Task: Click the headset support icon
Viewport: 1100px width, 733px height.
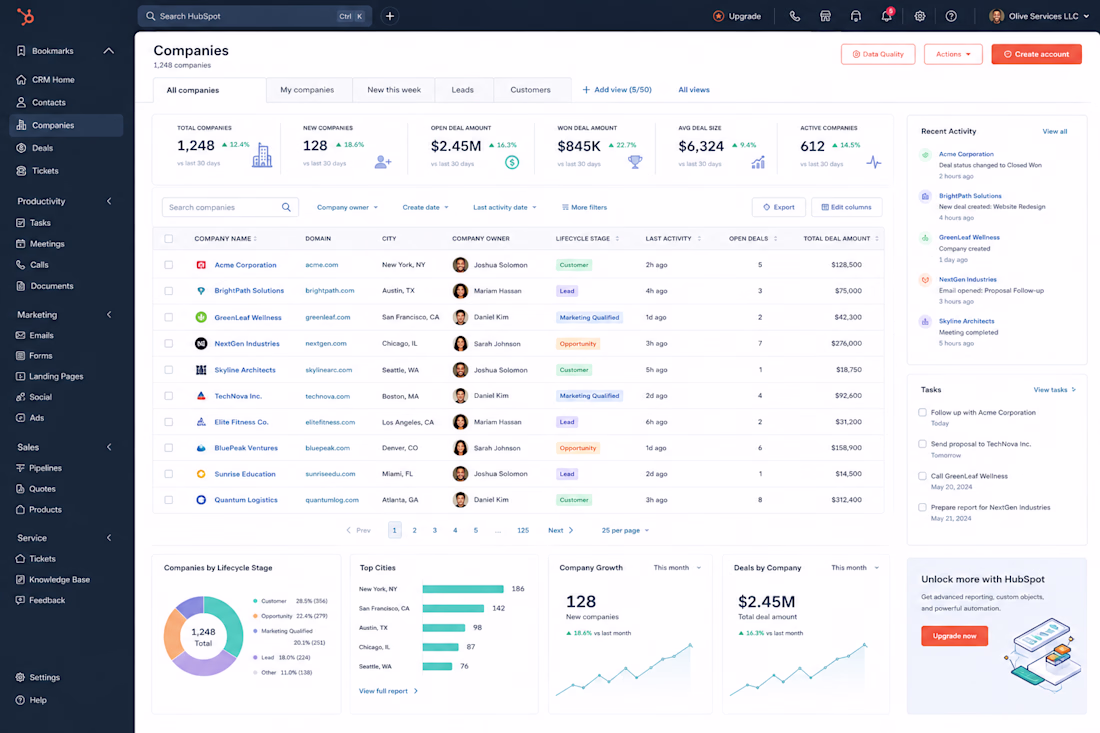Action: [856, 16]
